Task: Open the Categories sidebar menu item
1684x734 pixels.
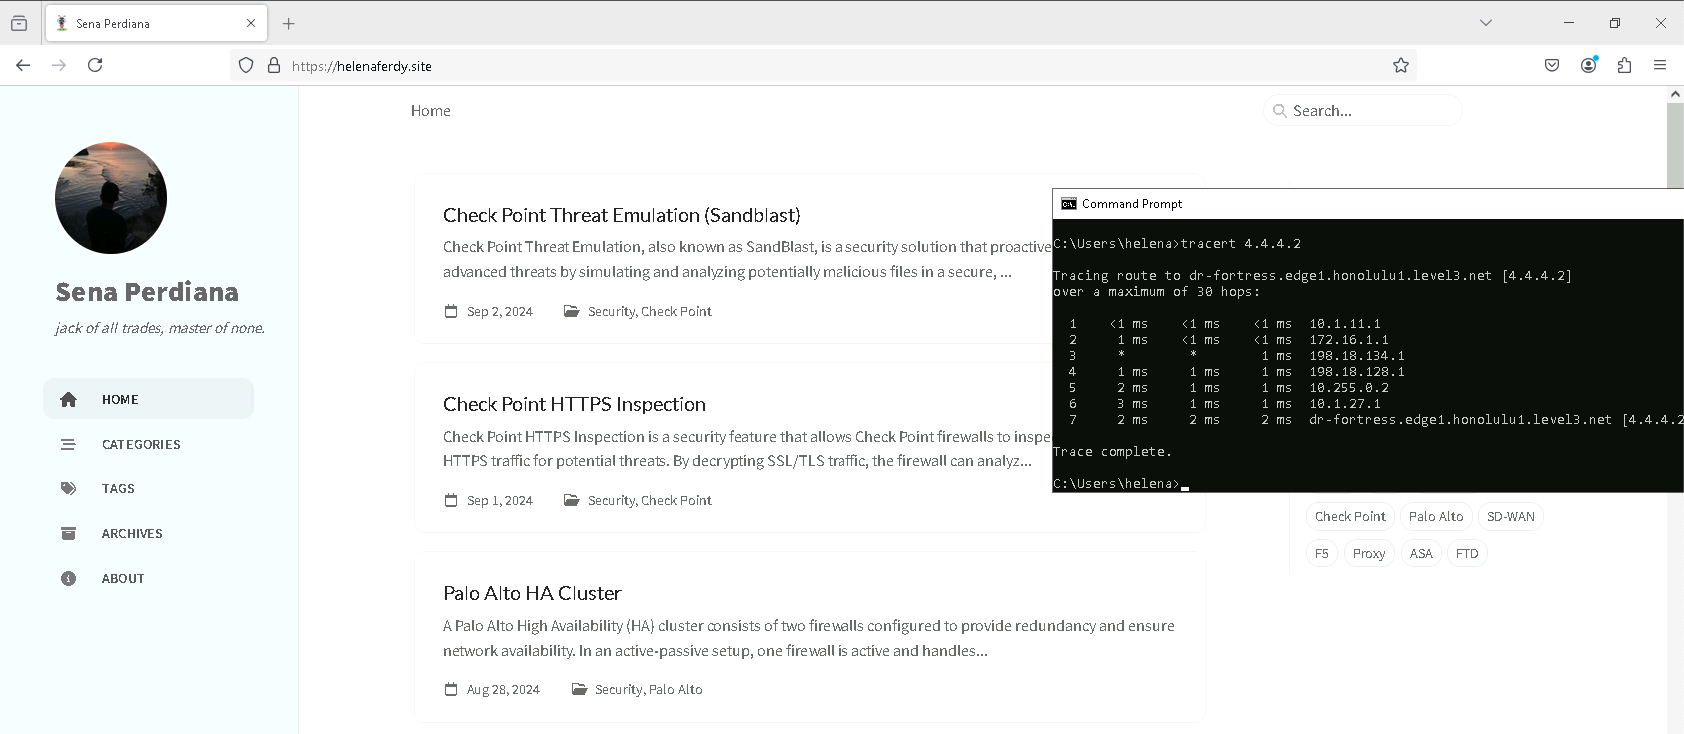Action: (x=141, y=444)
